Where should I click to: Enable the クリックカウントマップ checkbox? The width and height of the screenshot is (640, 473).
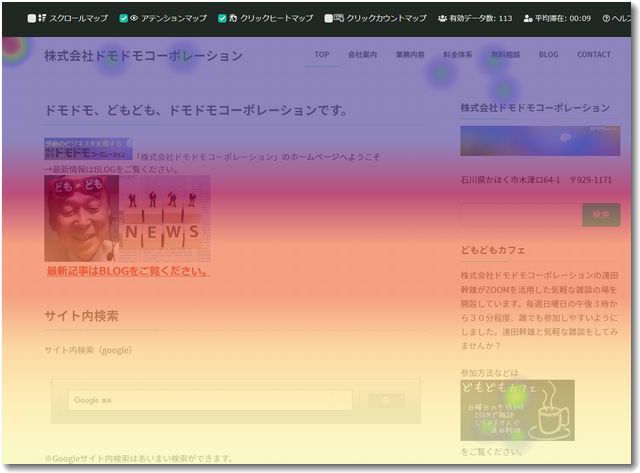tap(328, 18)
